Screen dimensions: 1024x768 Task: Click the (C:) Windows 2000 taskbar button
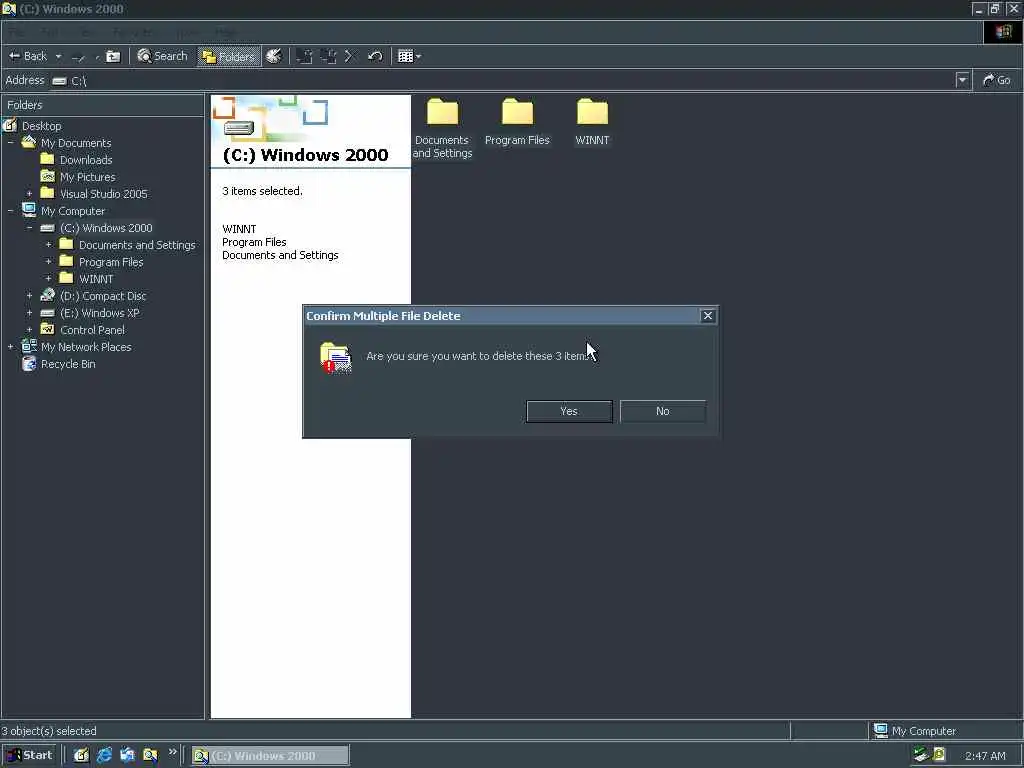point(270,756)
